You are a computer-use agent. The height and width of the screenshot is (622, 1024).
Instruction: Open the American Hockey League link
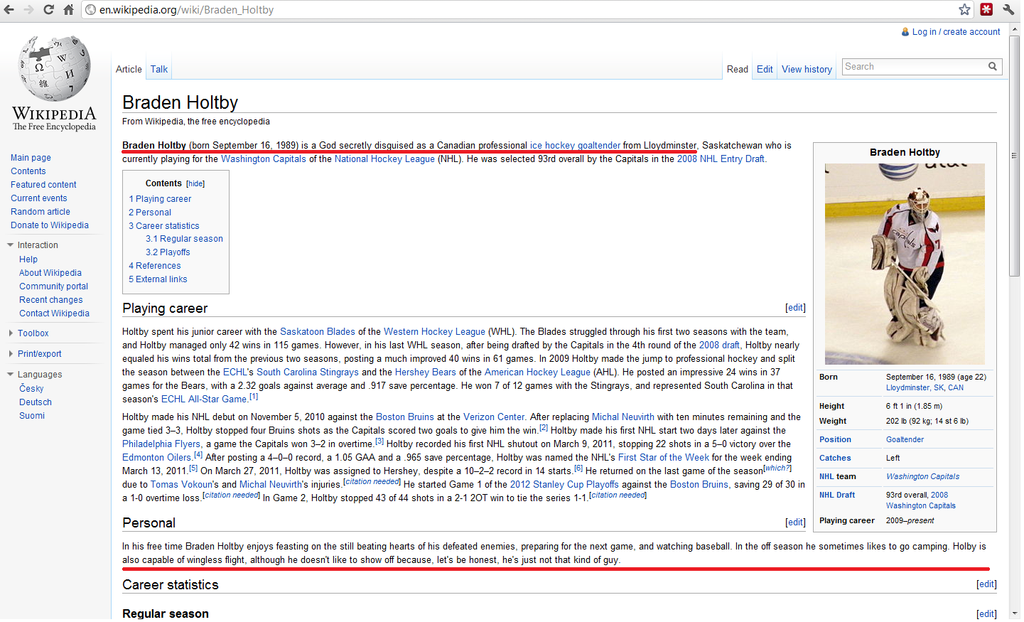(x=537, y=372)
